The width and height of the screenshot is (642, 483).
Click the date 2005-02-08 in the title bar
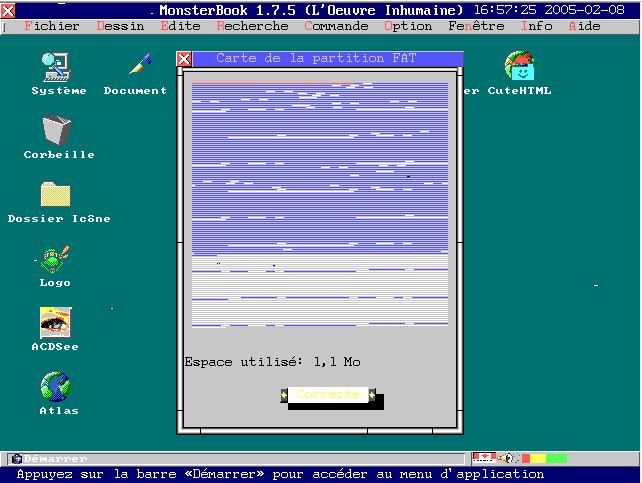pyautogui.click(x=584, y=10)
